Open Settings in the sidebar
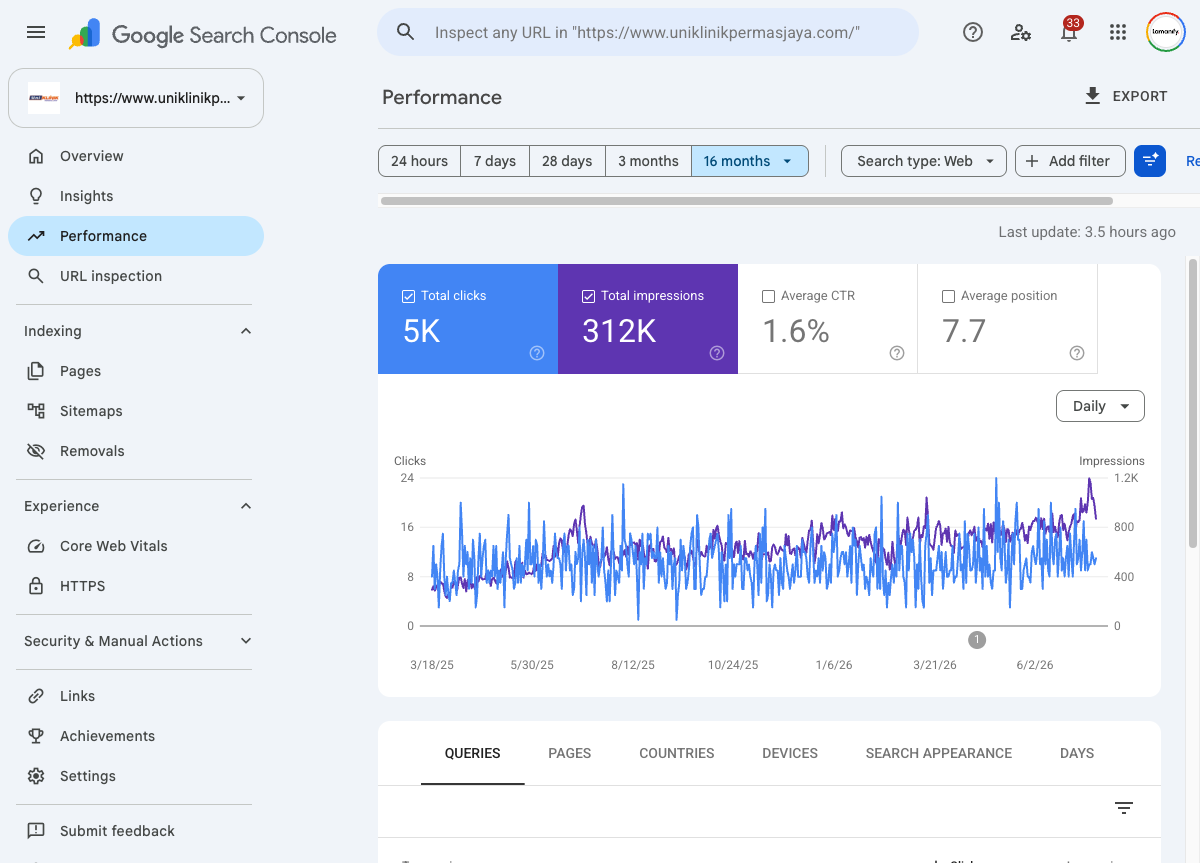 136,776
